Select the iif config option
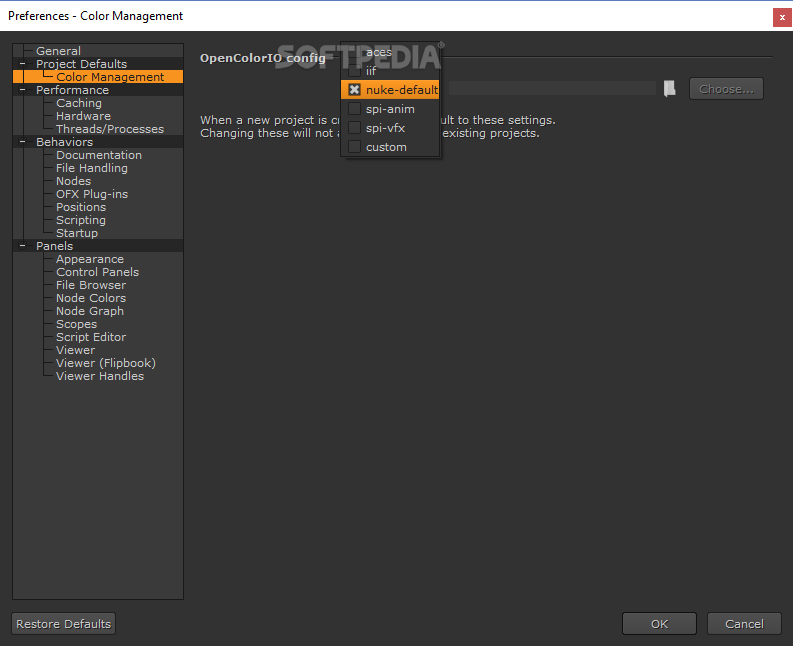The height and width of the screenshot is (646, 793). (390, 71)
